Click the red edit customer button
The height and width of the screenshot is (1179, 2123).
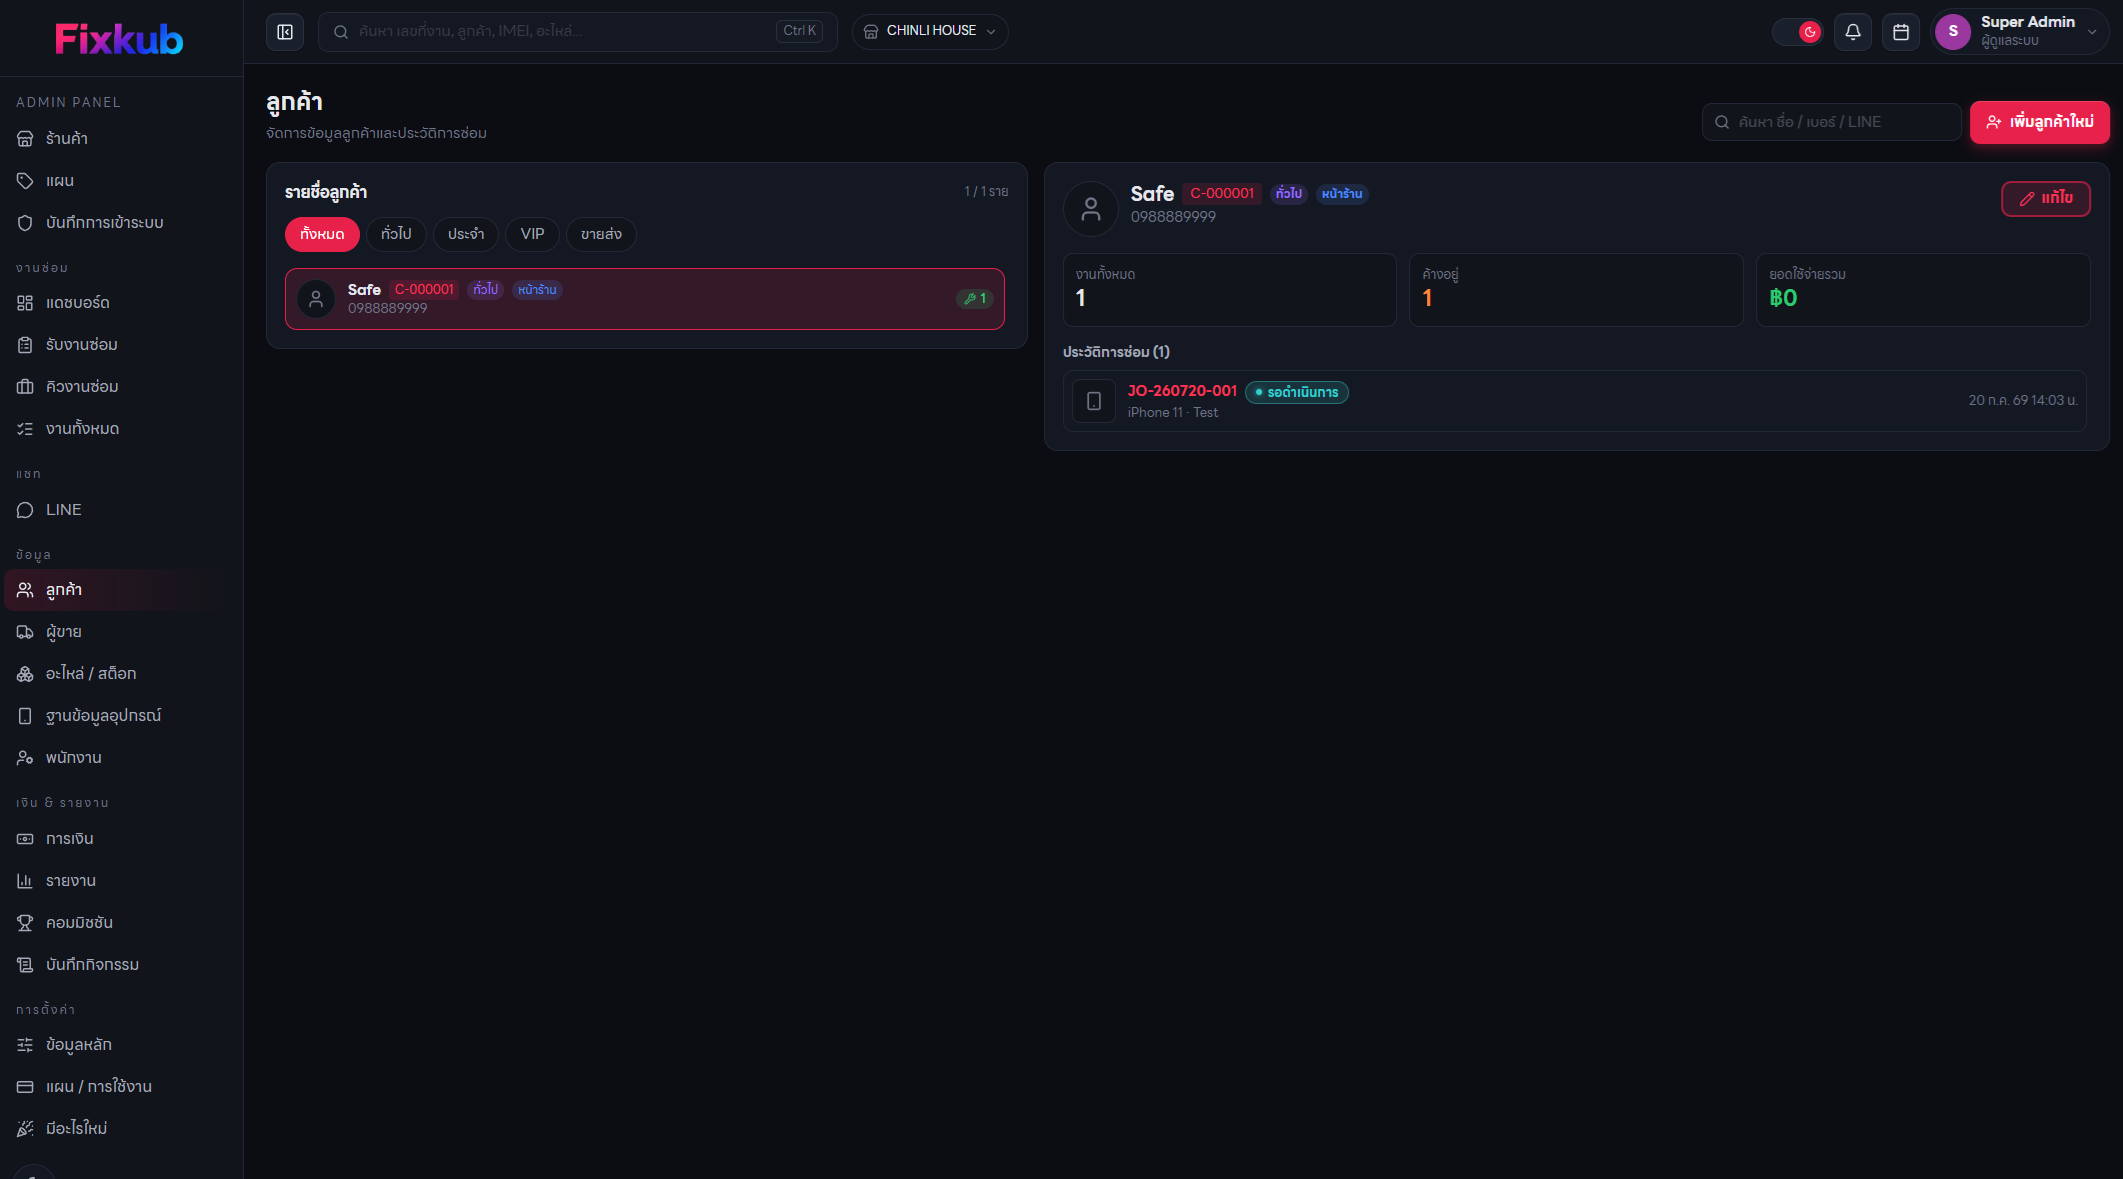pyautogui.click(x=2045, y=198)
